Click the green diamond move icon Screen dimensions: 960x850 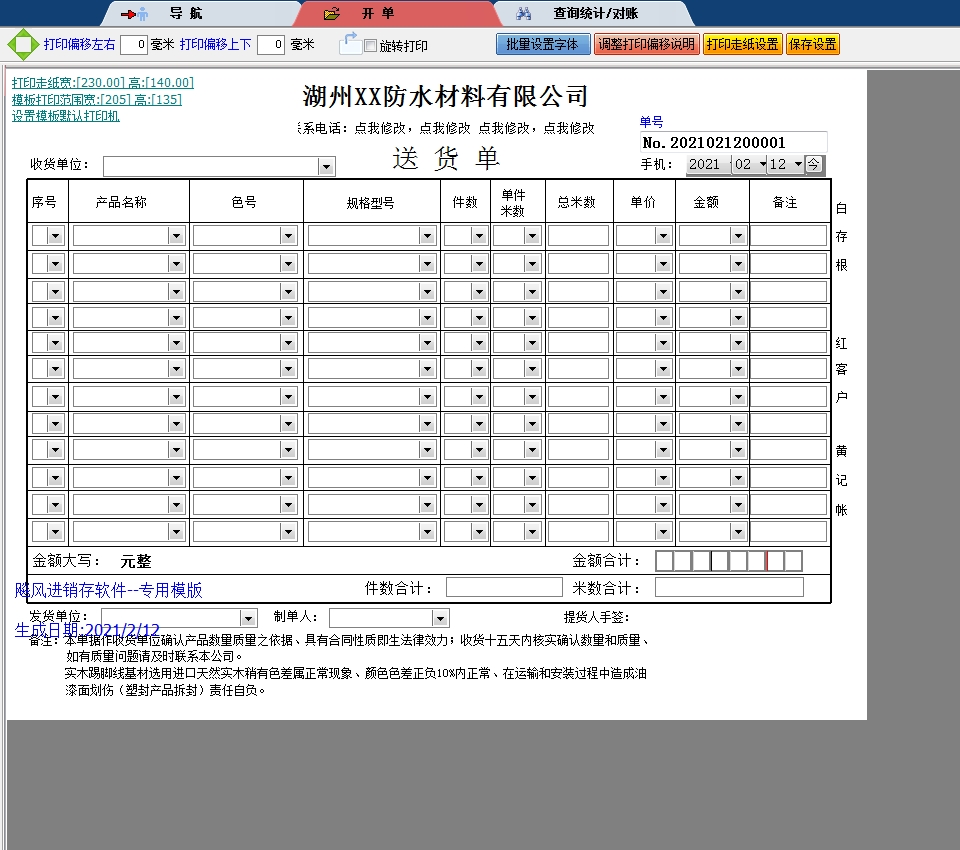pos(22,45)
